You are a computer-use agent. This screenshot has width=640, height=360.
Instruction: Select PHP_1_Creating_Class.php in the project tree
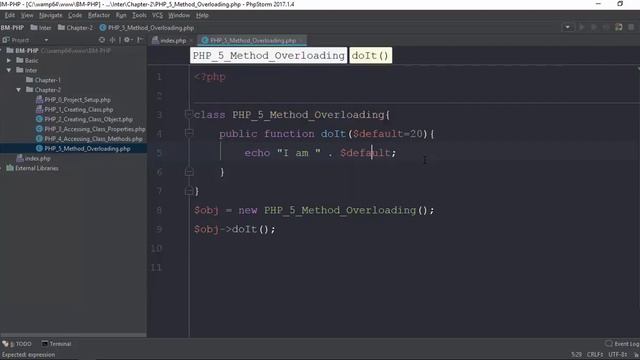coord(78,109)
